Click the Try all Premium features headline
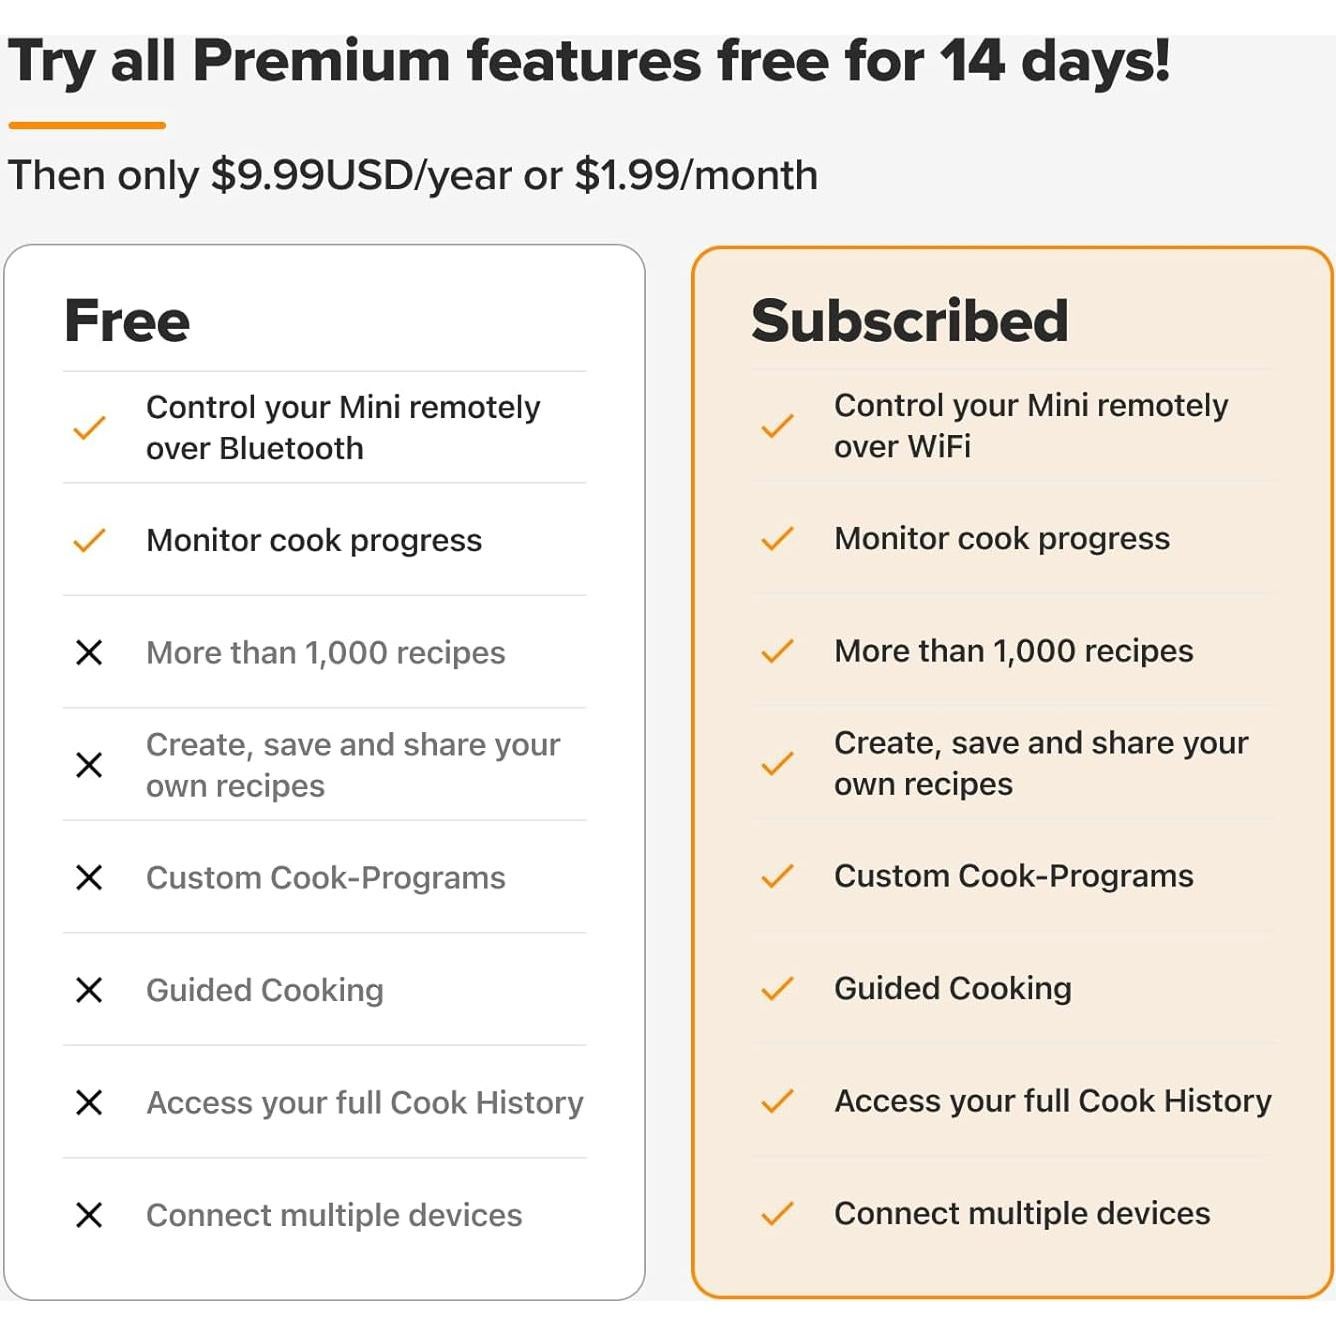The image size is (1336, 1336). (589, 62)
